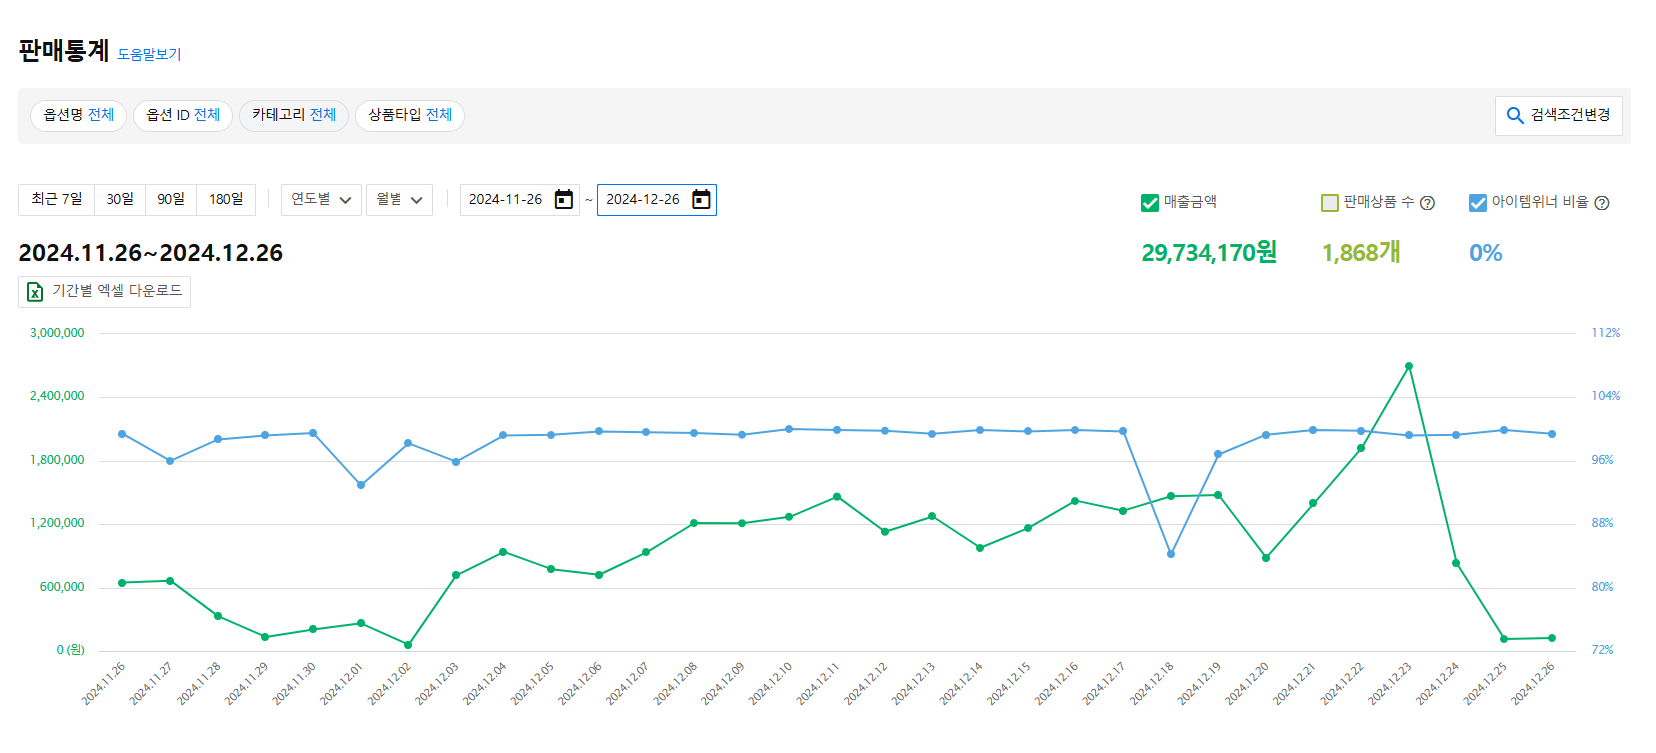Screen dimensions: 1656x753
Task: Toggle the 매출금액 checkbox
Action: (x=1150, y=203)
